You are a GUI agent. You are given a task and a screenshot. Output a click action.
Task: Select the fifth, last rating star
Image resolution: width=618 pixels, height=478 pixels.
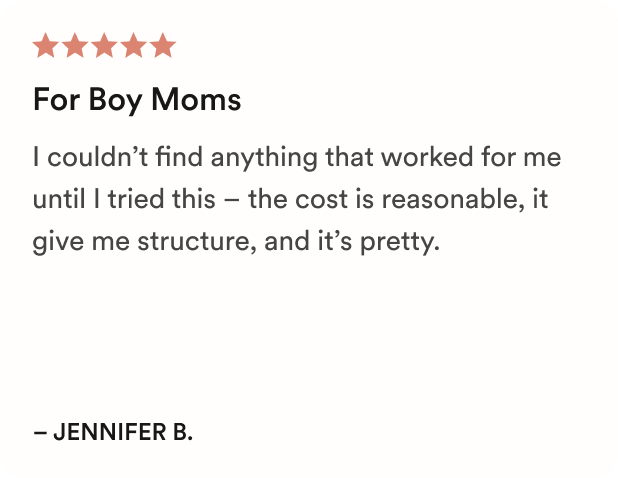[162, 45]
